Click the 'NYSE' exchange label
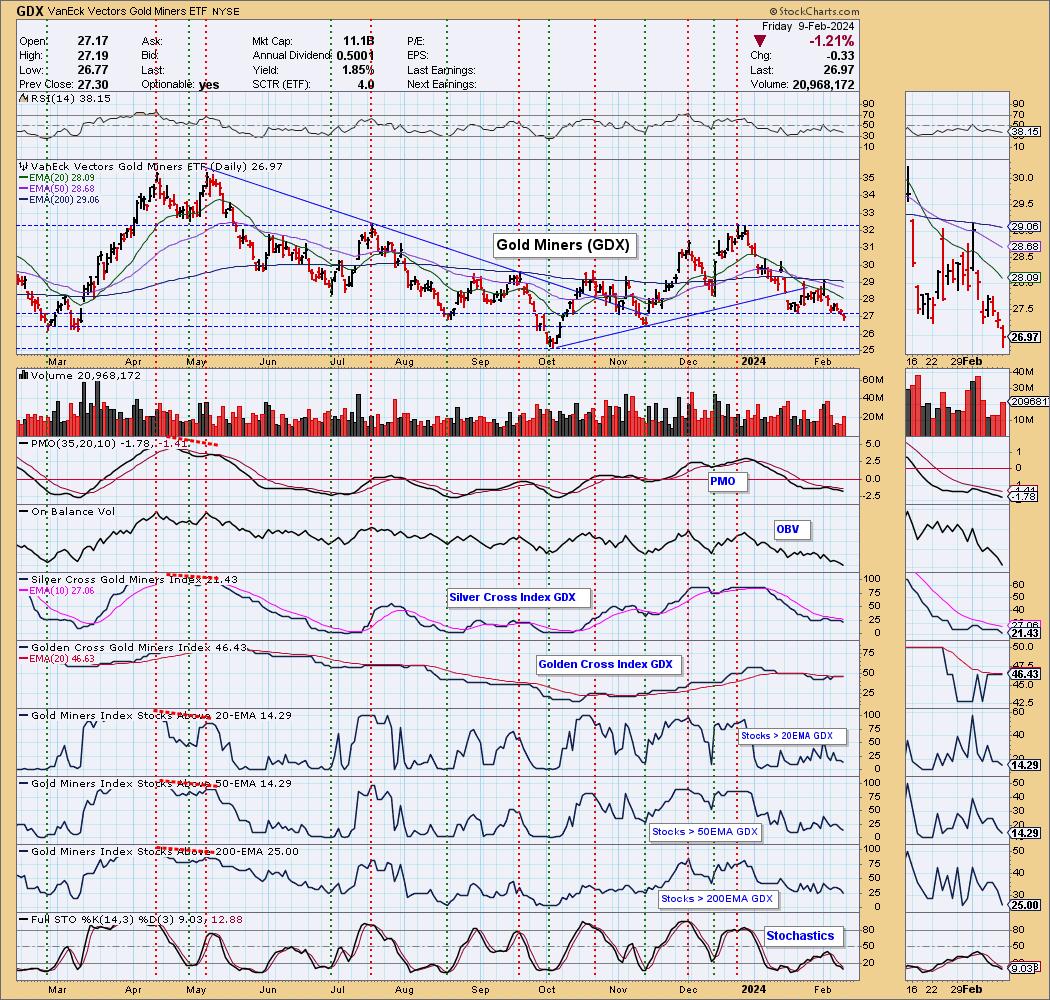 click(228, 11)
